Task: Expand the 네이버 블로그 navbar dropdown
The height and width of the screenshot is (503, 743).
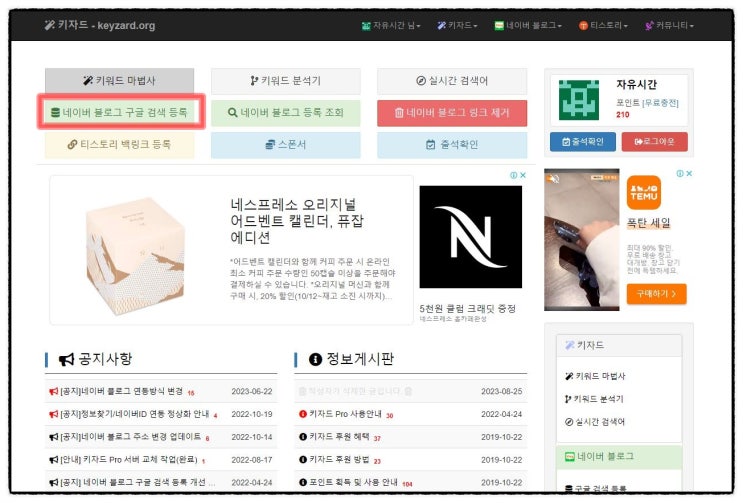Action: point(528,25)
